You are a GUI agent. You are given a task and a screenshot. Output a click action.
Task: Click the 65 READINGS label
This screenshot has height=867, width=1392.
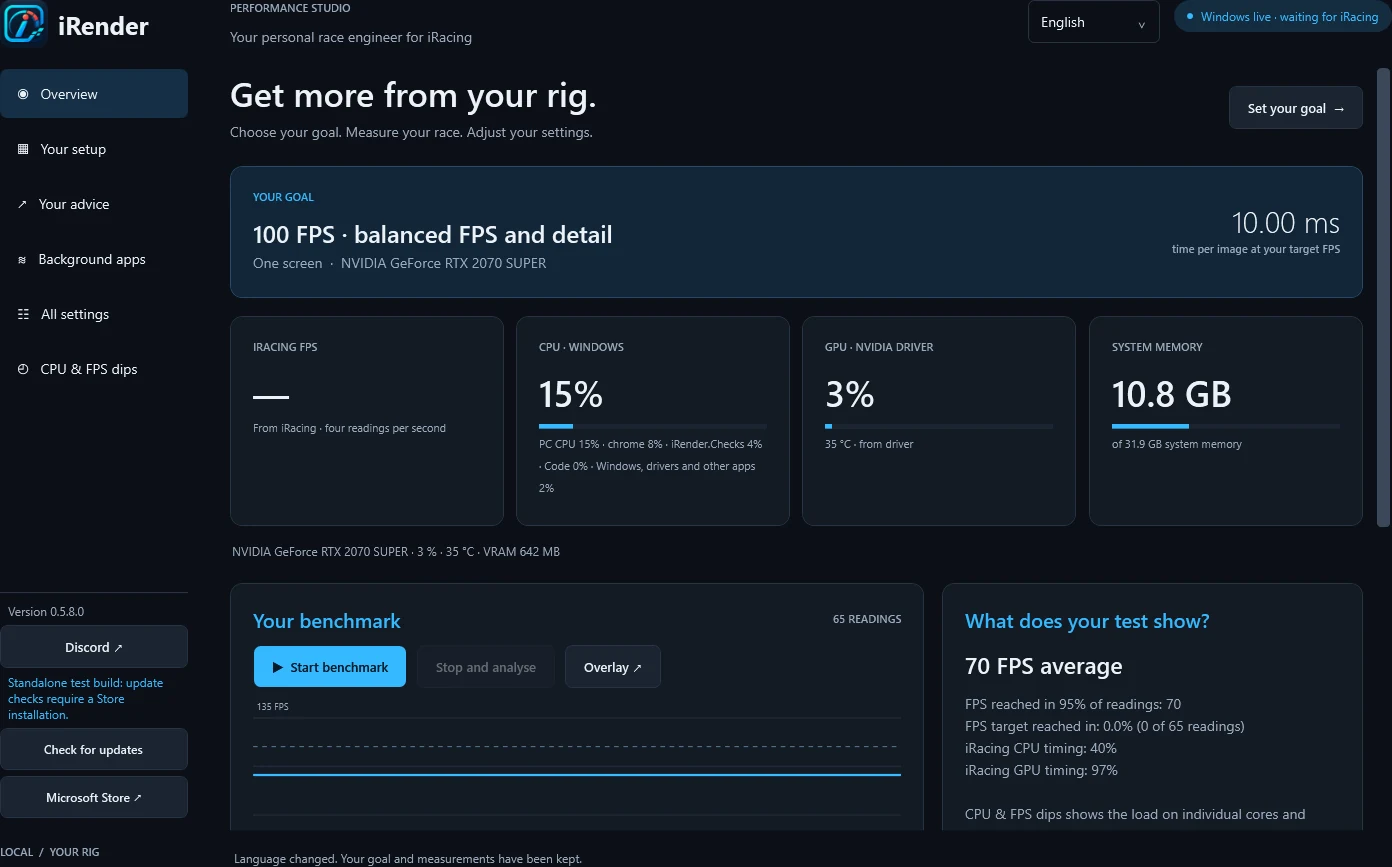tap(867, 619)
